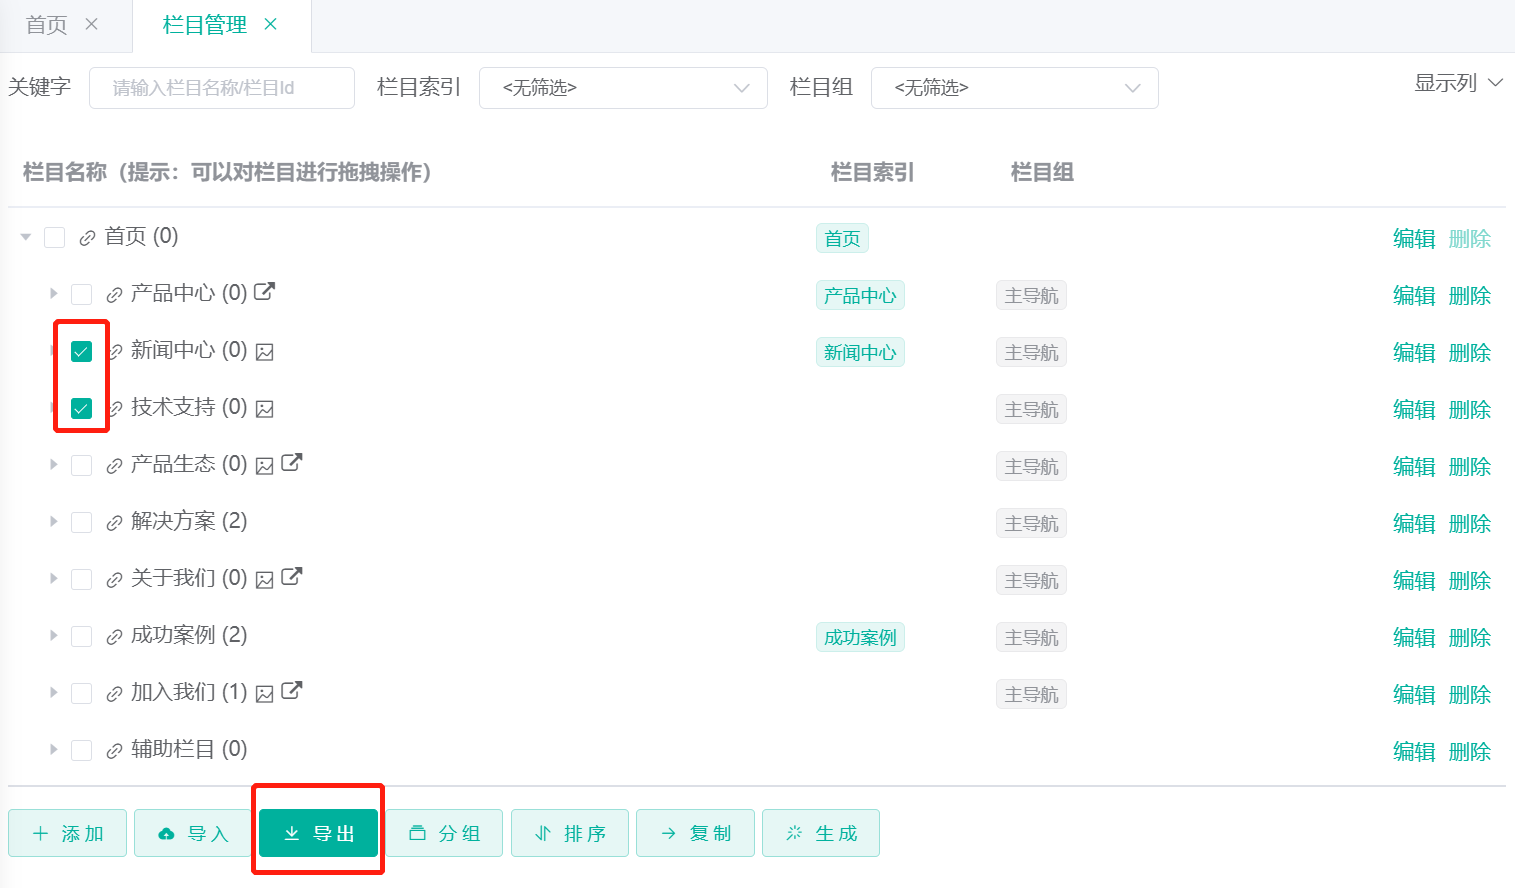1515x888 pixels.
Task: Click the image icon next to 关于我们
Action: [264, 580]
